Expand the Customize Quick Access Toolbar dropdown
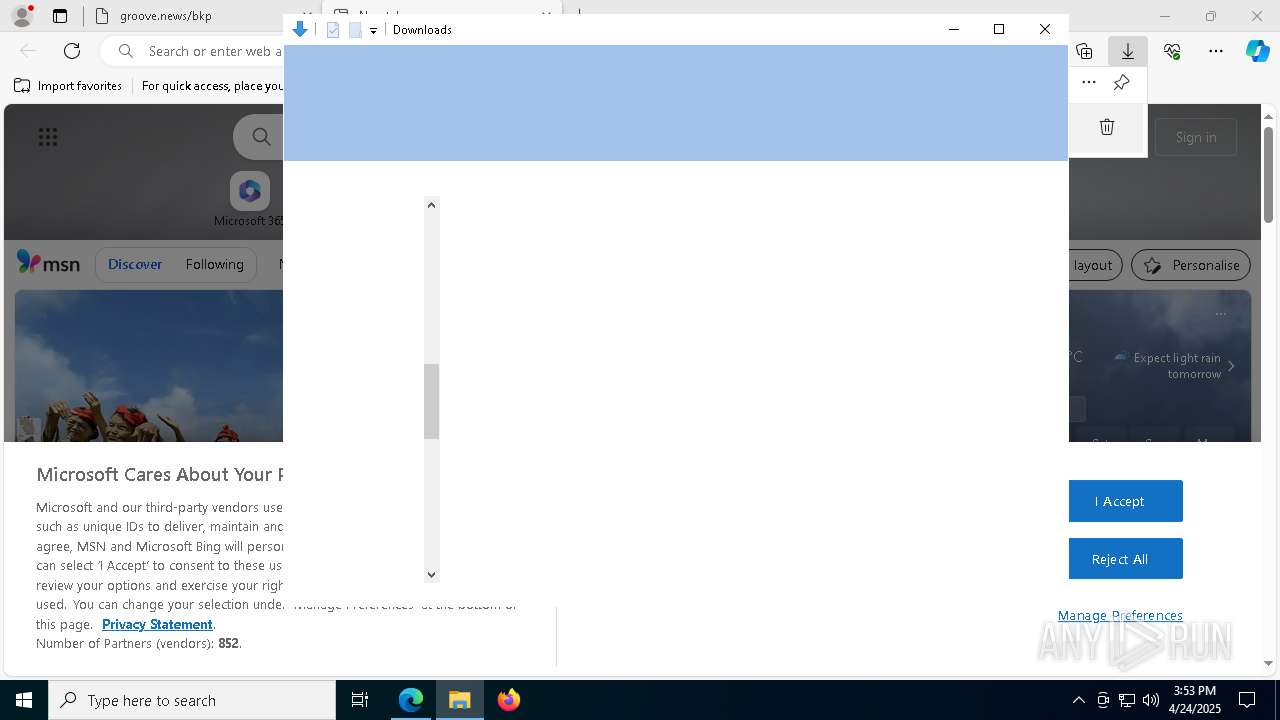Screen dimensions: 1280x720 373,31
